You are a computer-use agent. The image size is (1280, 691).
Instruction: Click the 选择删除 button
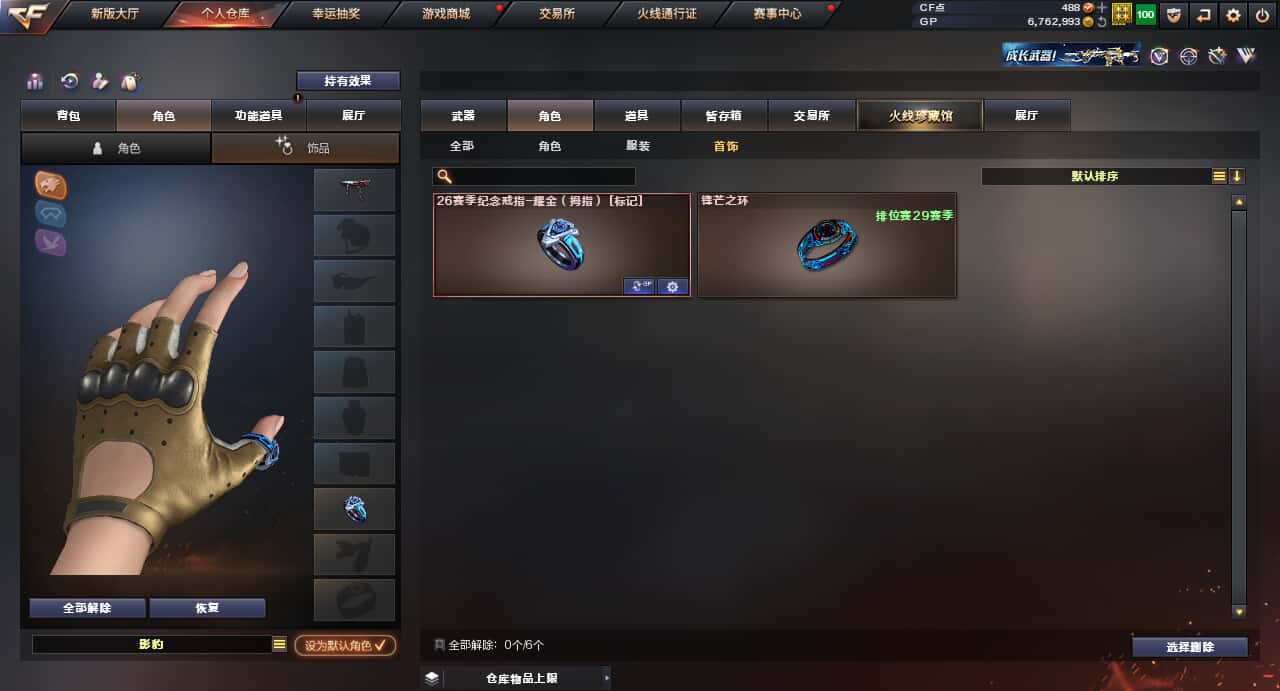point(1190,647)
